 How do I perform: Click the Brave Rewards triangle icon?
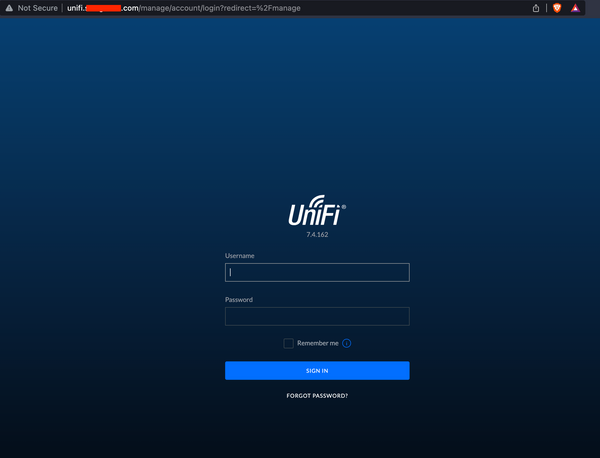[x=576, y=8]
